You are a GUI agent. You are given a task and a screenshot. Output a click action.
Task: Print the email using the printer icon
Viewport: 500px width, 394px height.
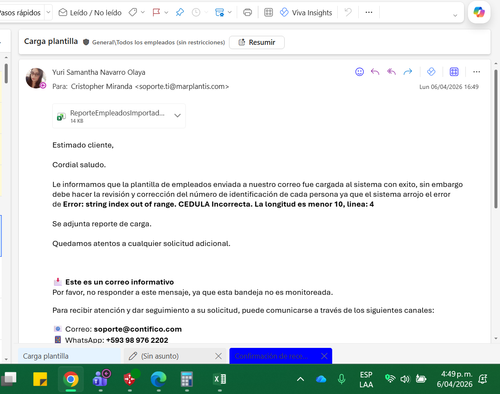coord(247,13)
